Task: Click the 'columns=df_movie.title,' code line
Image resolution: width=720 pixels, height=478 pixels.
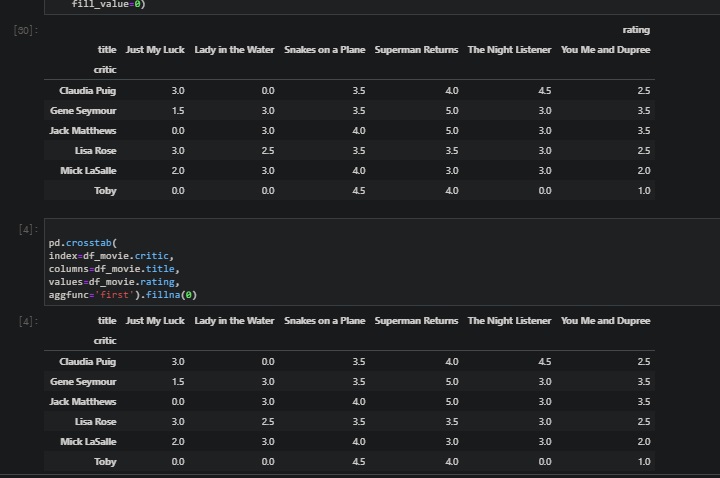Action: [114, 269]
